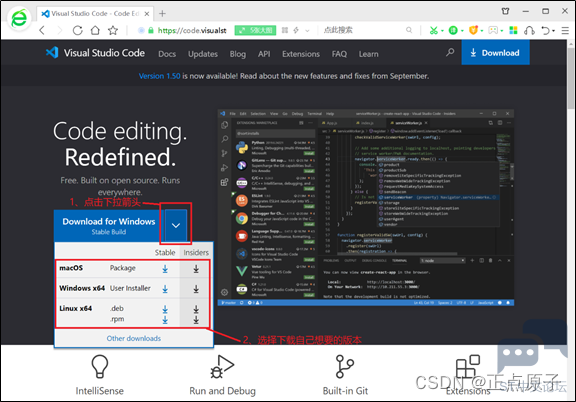The width and height of the screenshot is (576, 402).
Task: Open the API menu item
Action: pos(264,54)
